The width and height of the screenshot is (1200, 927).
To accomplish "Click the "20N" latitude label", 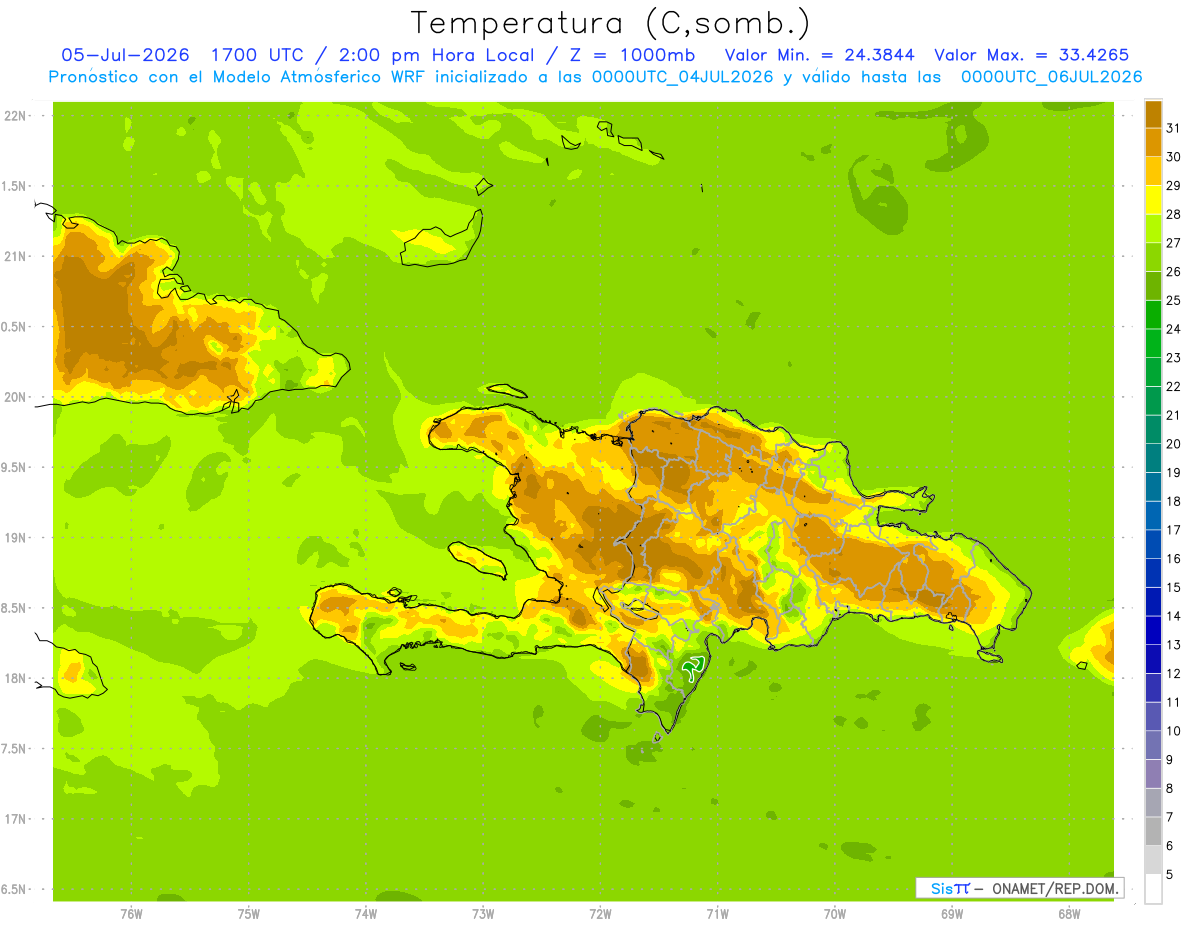I will click(x=15, y=397).
